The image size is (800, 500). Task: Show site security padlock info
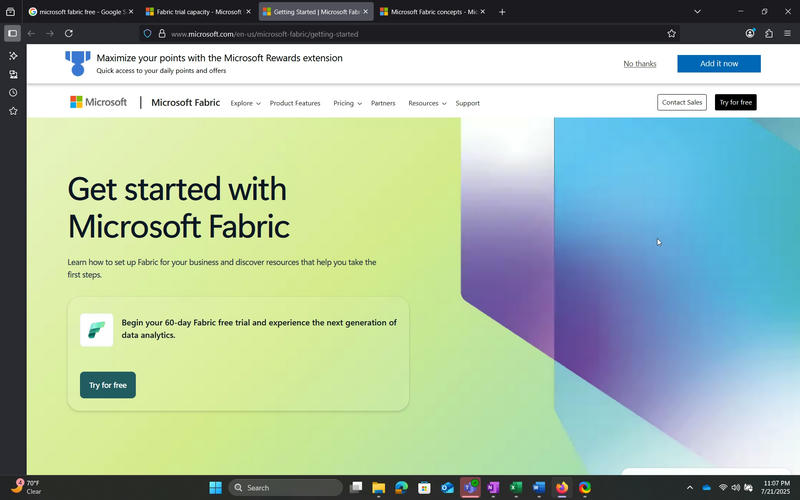point(162,34)
